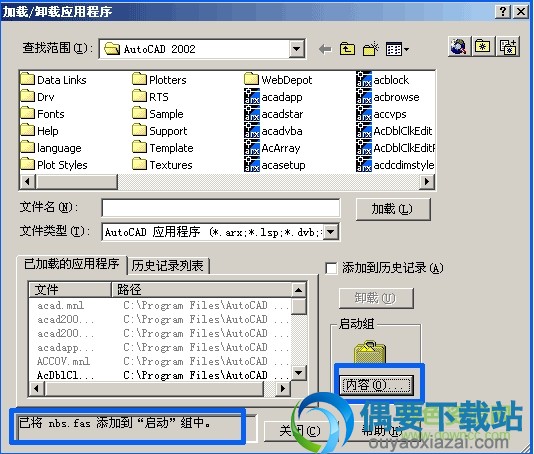
Task: Open the Sample folder
Action: pyautogui.click(x=158, y=114)
